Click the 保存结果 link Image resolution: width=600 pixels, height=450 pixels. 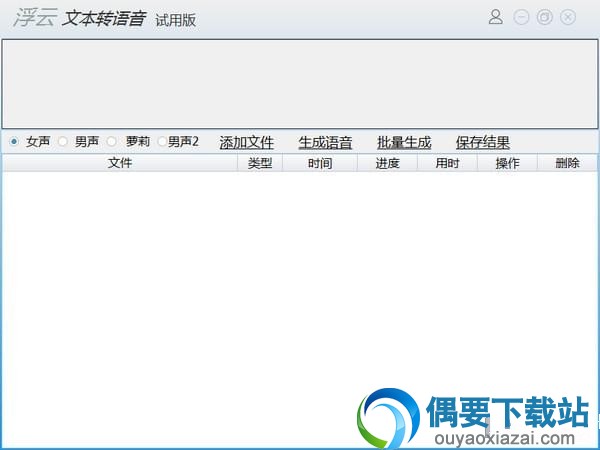click(483, 143)
